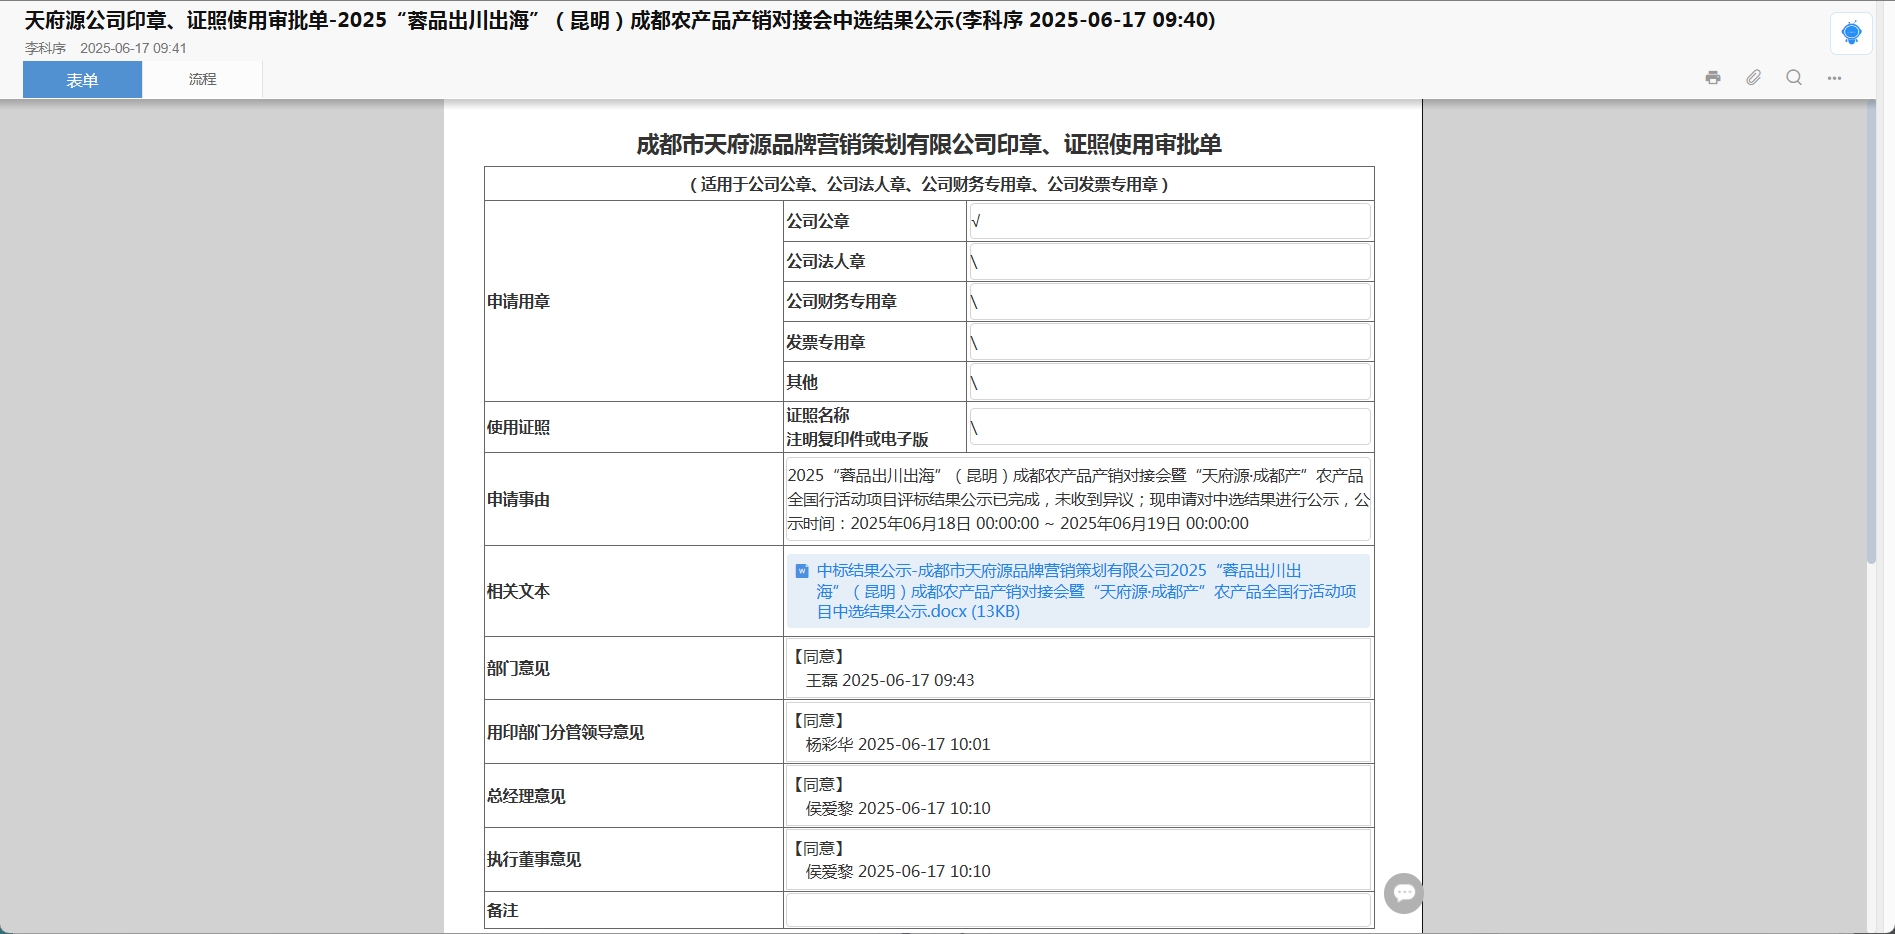1895x934 pixels.
Task: Click the 申请事由 text area
Action: tap(1078, 499)
